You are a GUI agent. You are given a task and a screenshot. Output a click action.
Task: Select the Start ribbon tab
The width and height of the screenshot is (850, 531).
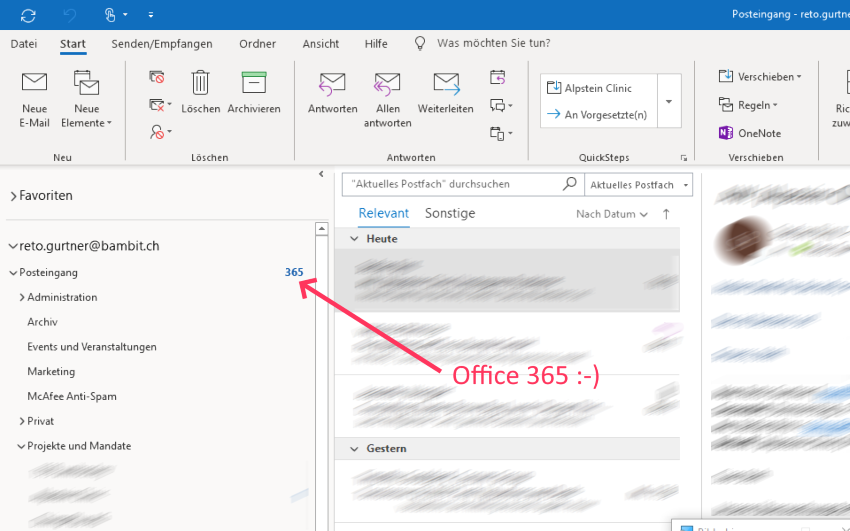[73, 44]
